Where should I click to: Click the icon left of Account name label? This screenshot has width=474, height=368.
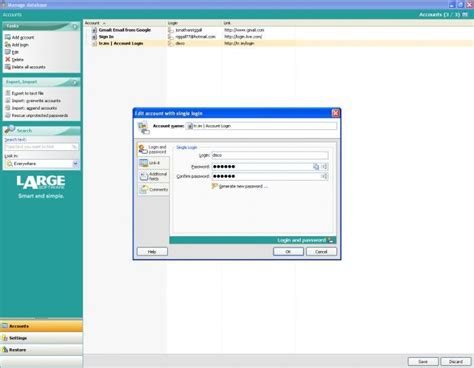pyautogui.click(x=144, y=128)
